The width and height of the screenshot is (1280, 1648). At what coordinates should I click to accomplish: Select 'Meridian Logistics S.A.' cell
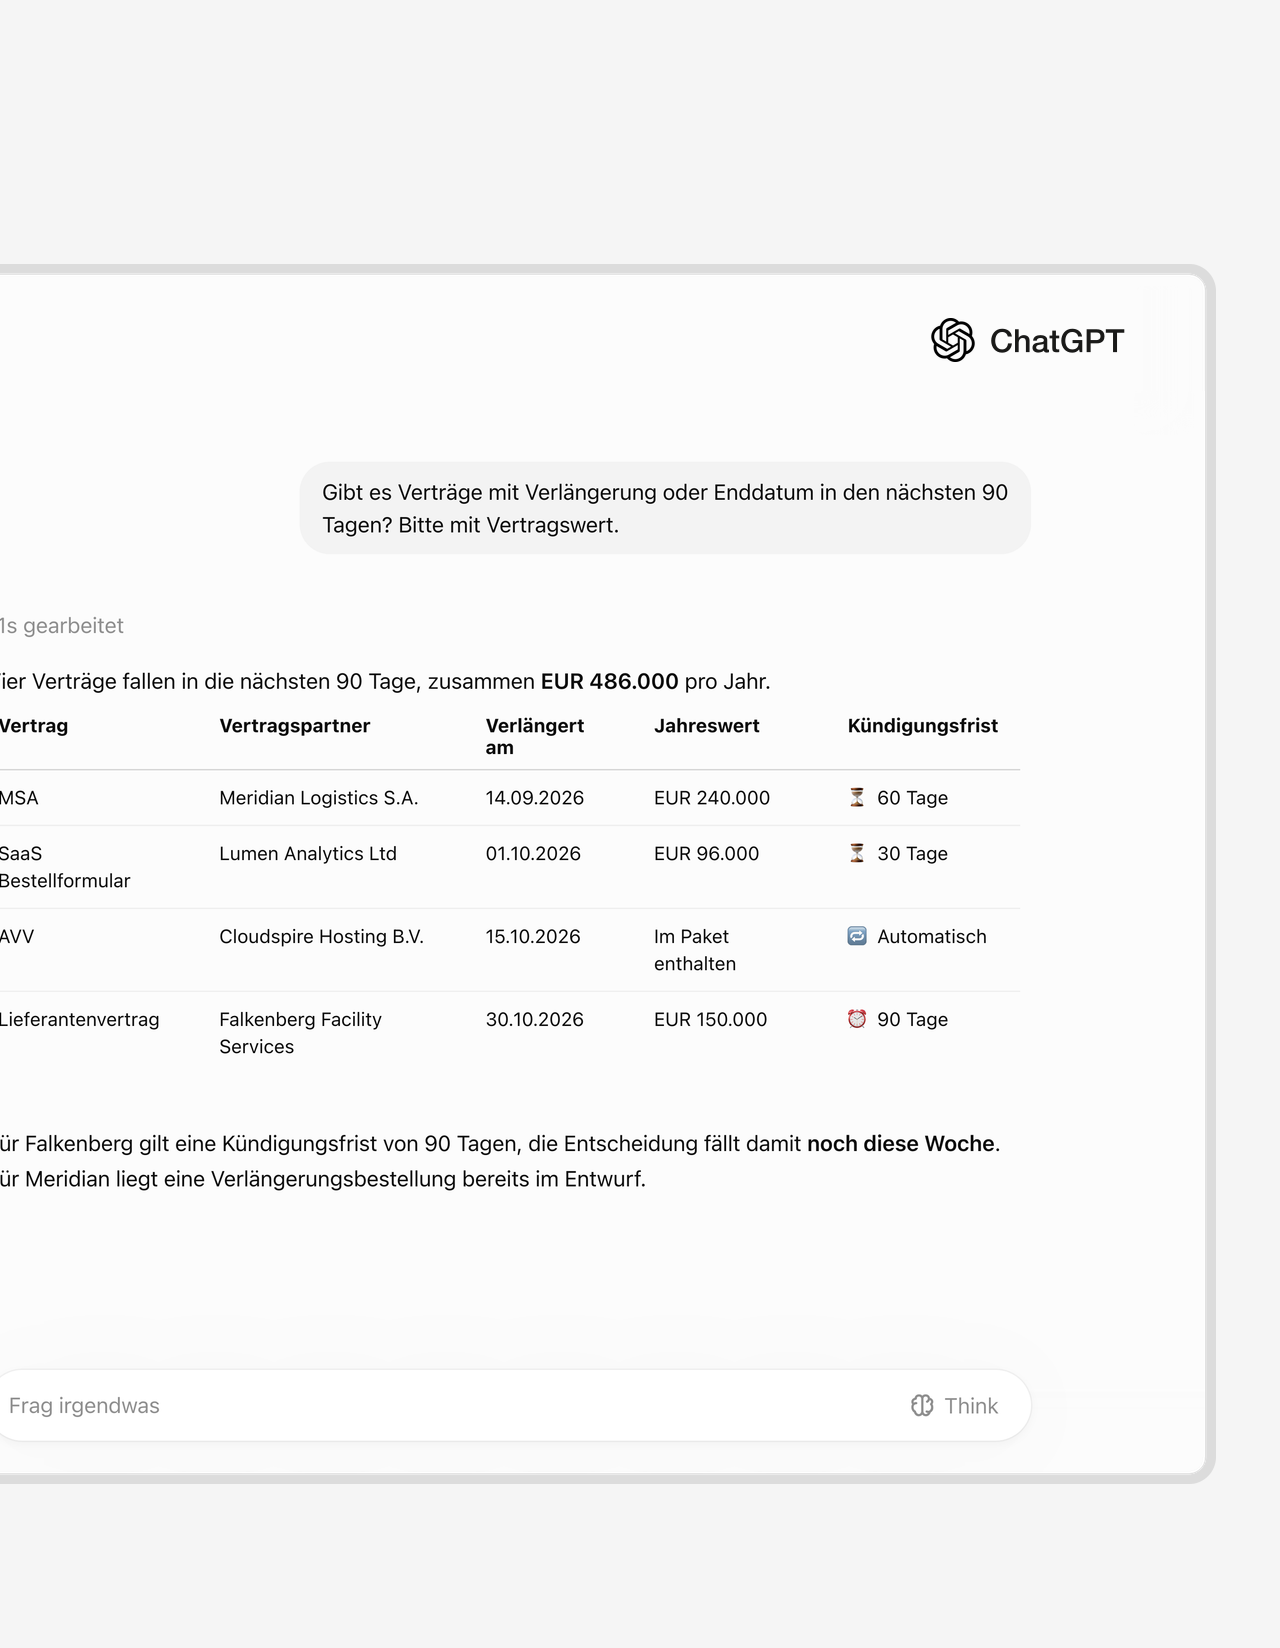coord(319,798)
